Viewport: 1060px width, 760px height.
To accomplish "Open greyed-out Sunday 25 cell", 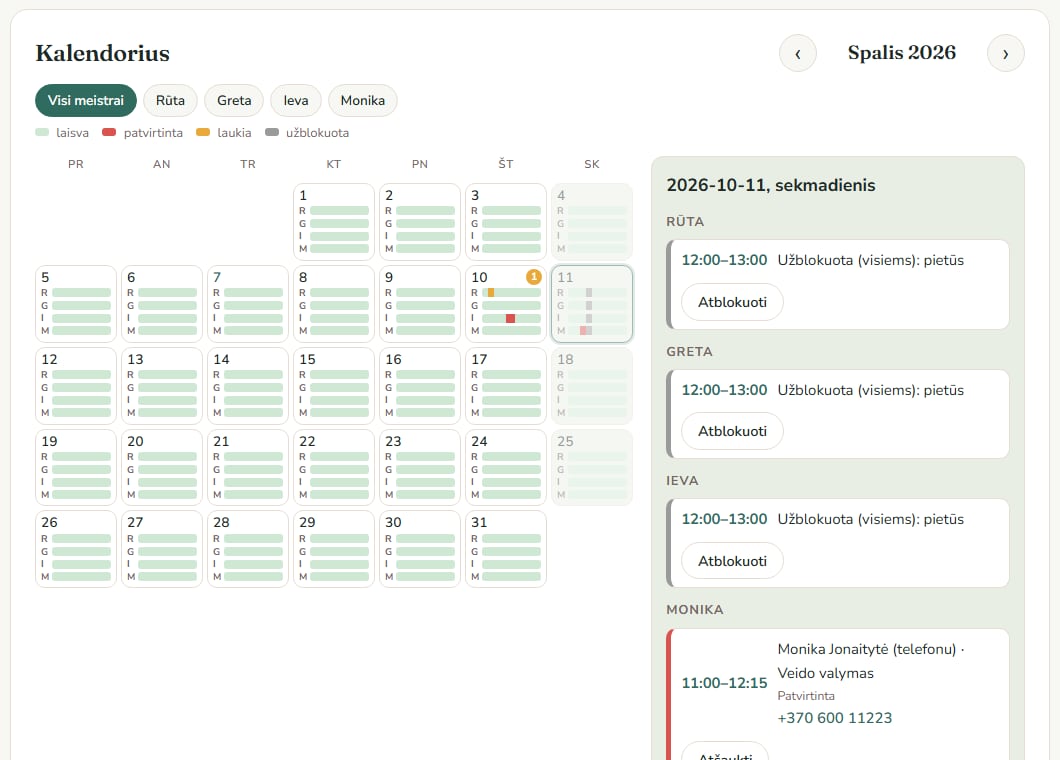I will [x=592, y=467].
